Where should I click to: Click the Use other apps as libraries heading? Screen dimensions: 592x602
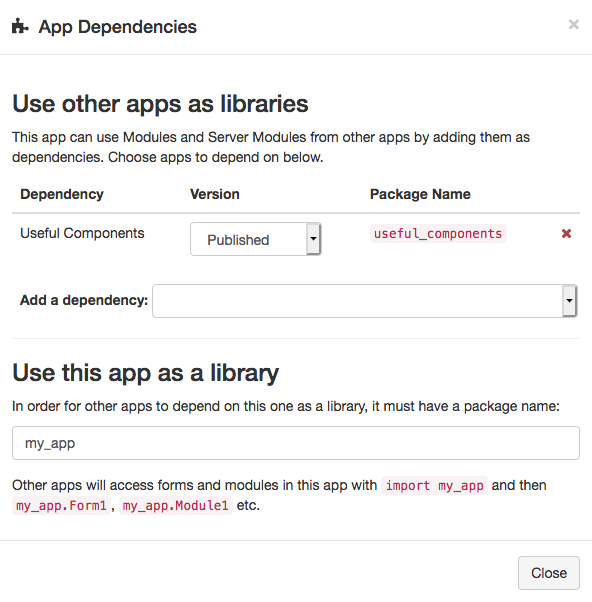point(160,104)
